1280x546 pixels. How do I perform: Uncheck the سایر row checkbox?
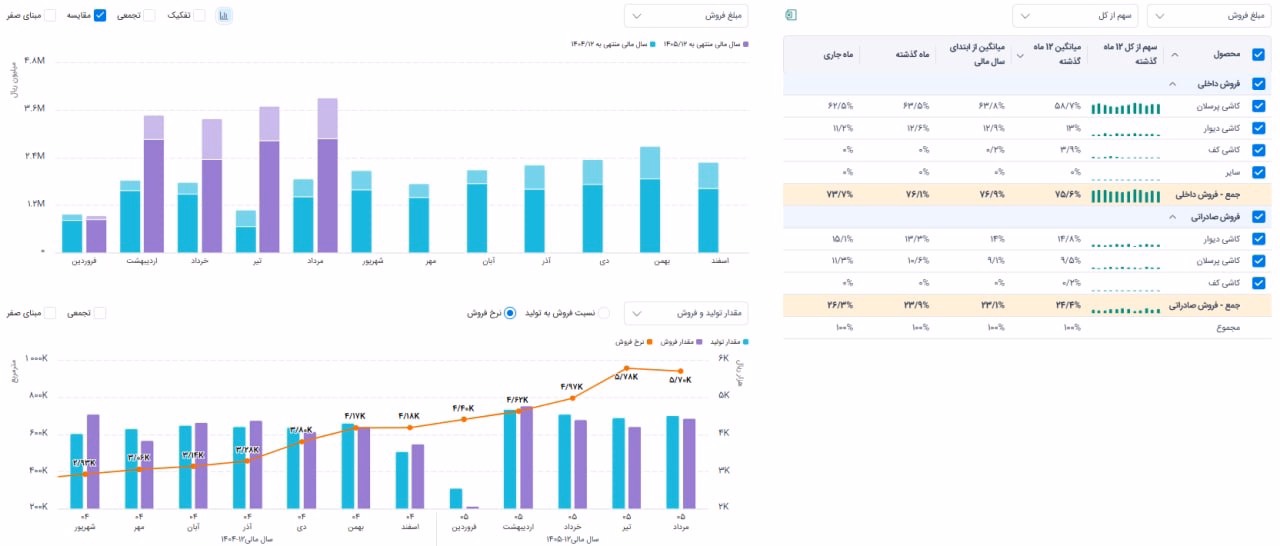(x=1259, y=172)
